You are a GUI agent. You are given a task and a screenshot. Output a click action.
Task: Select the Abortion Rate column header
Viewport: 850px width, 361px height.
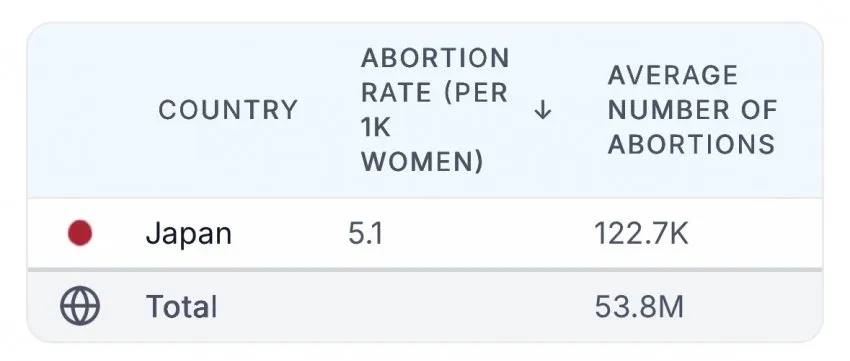pyautogui.click(x=435, y=110)
